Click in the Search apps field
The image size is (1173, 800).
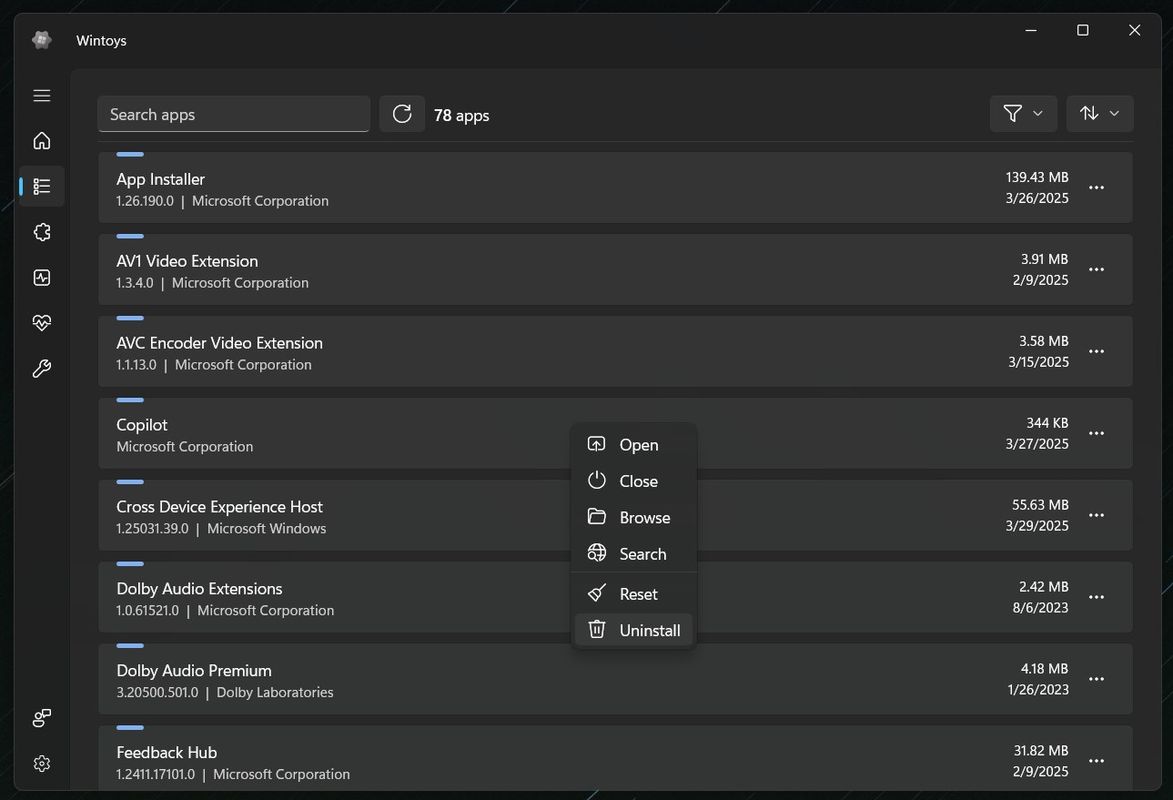[x=234, y=115]
